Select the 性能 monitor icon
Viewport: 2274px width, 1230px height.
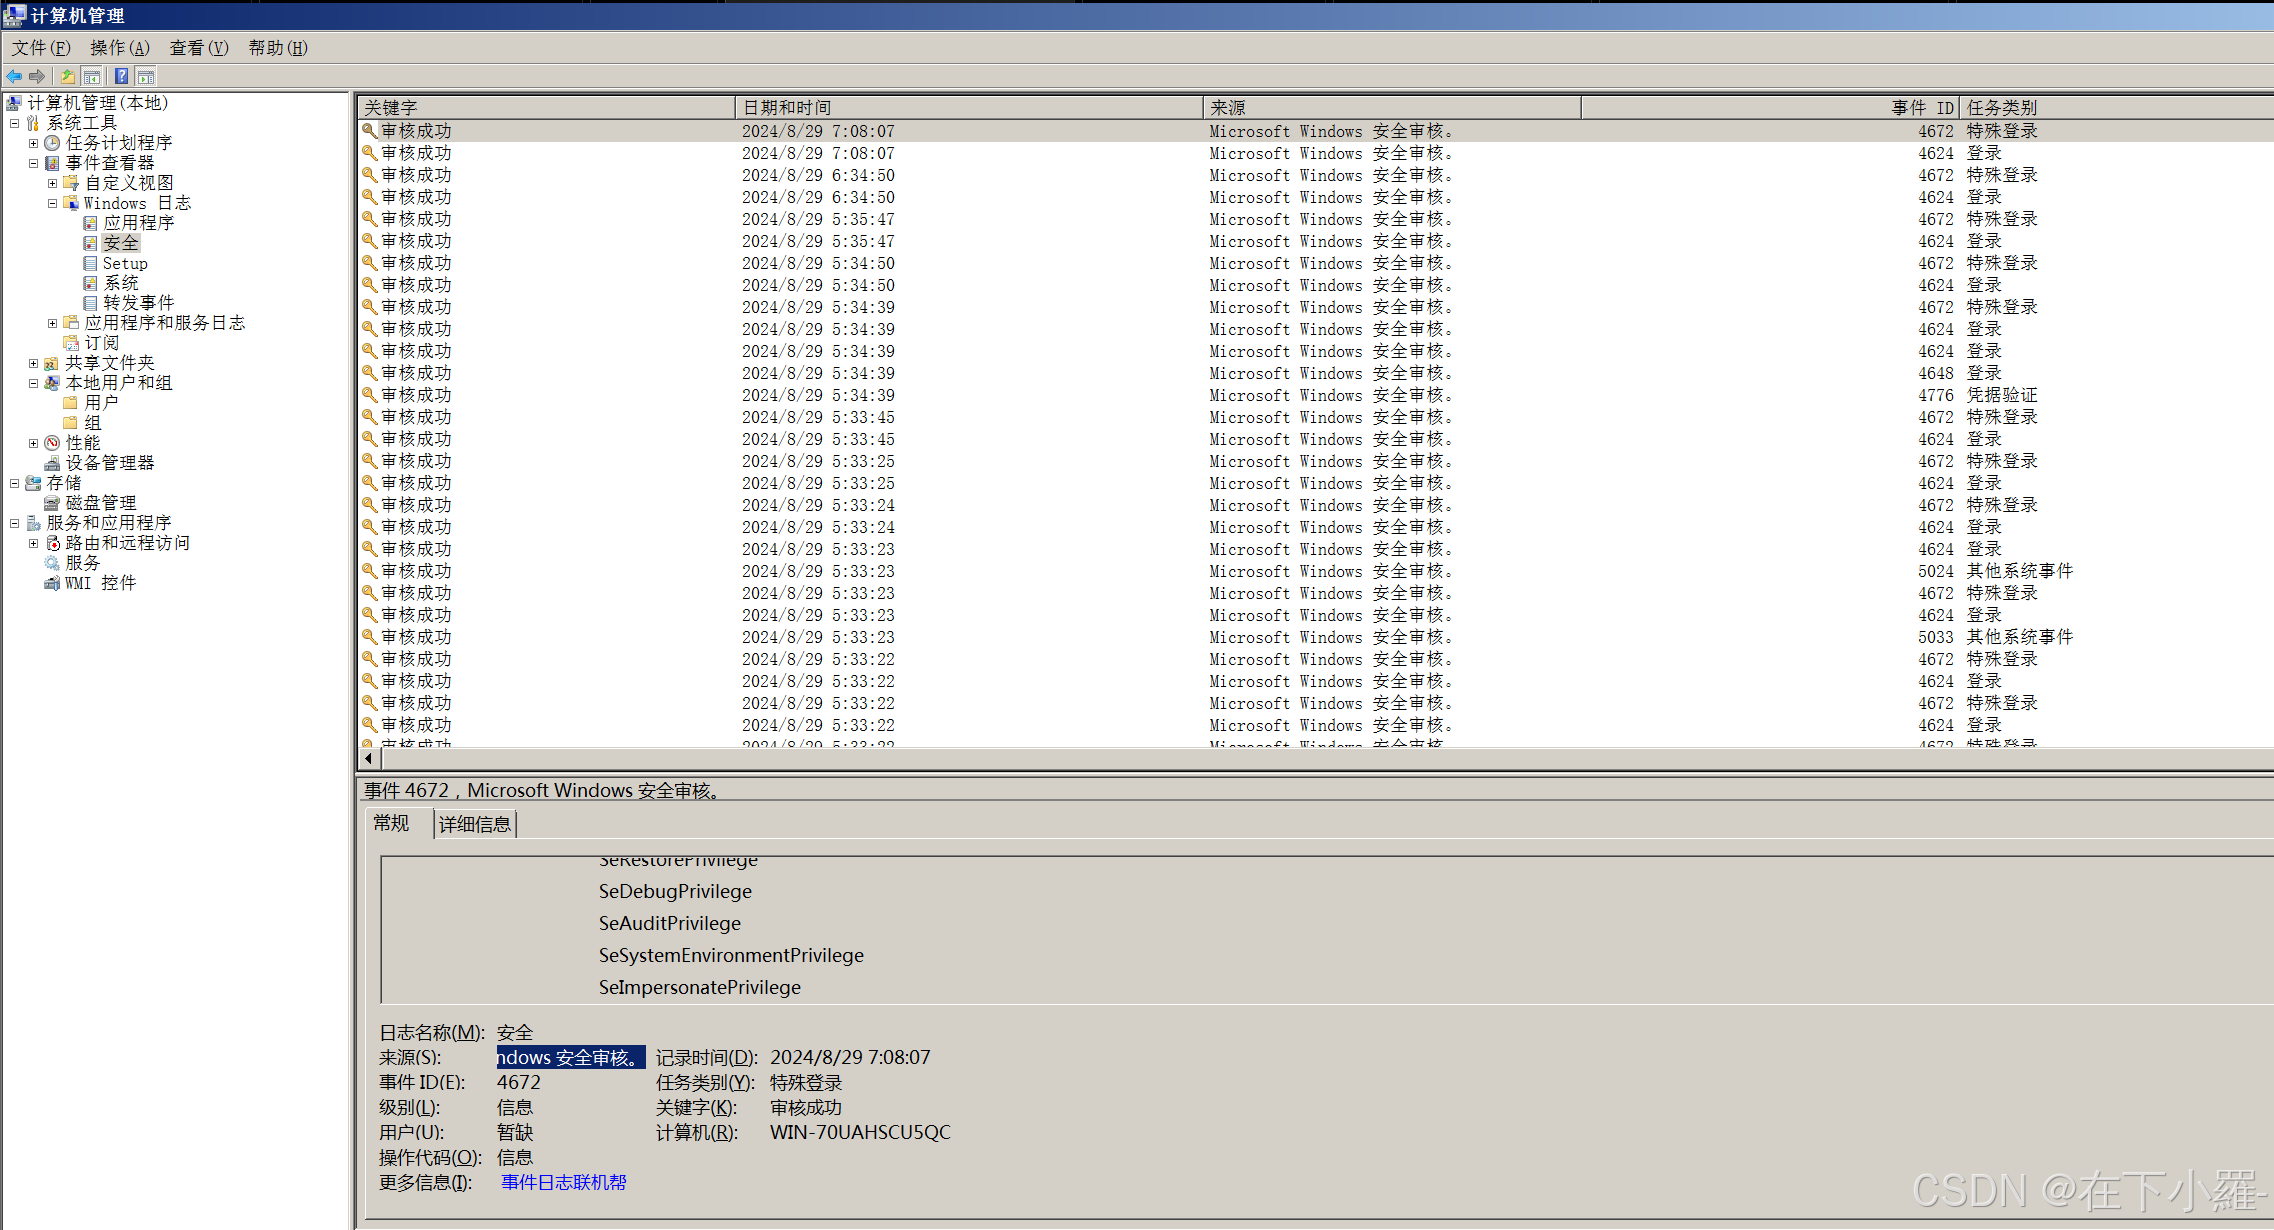52,443
